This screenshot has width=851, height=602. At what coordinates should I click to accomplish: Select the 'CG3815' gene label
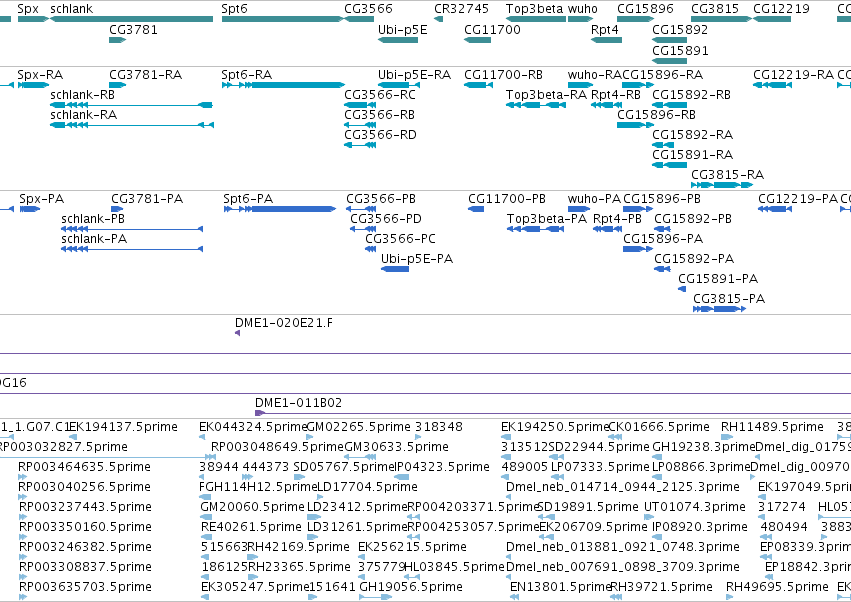pos(715,9)
